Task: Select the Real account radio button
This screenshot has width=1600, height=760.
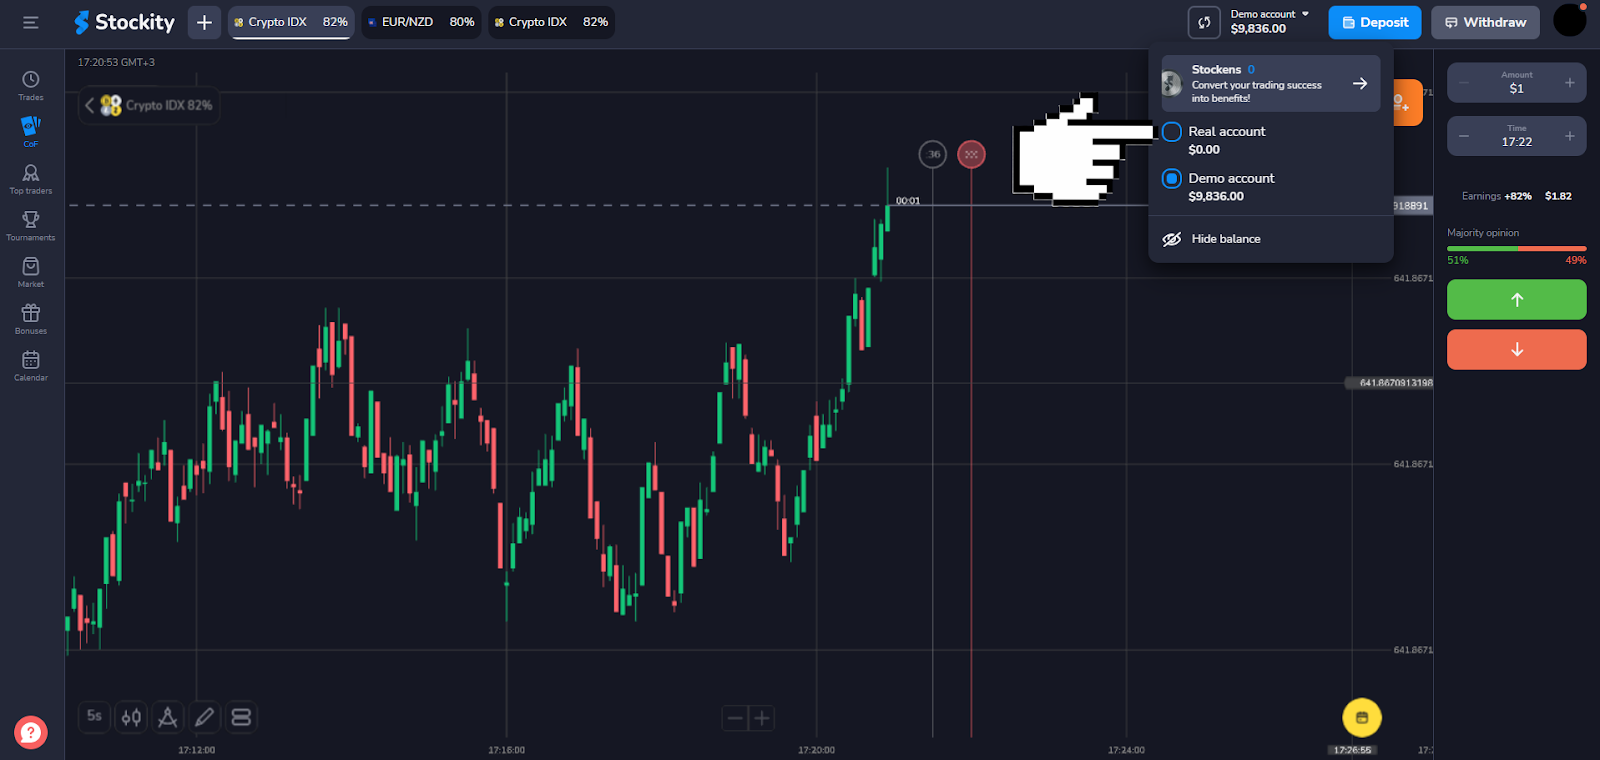Action: [1172, 132]
